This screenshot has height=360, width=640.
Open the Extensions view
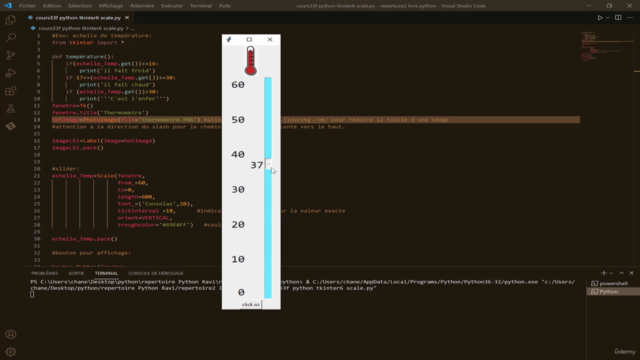11,91
